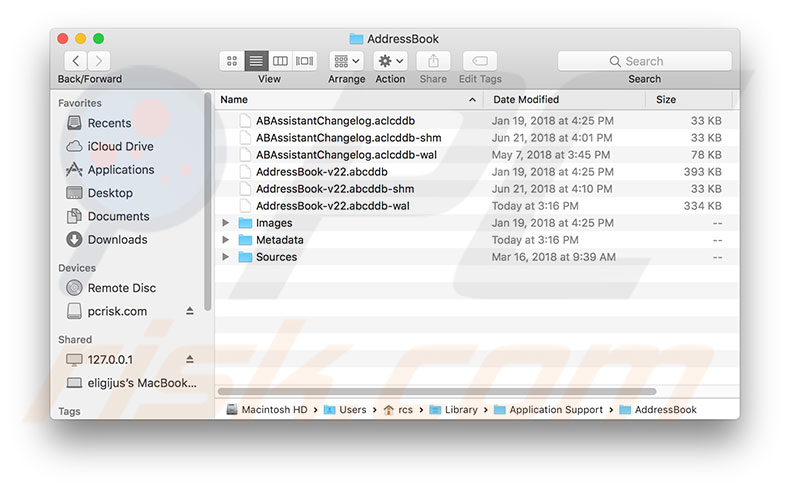Select eligijus's MacBook in Shared
The height and width of the screenshot is (491, 790).
(x=132, y=383)
